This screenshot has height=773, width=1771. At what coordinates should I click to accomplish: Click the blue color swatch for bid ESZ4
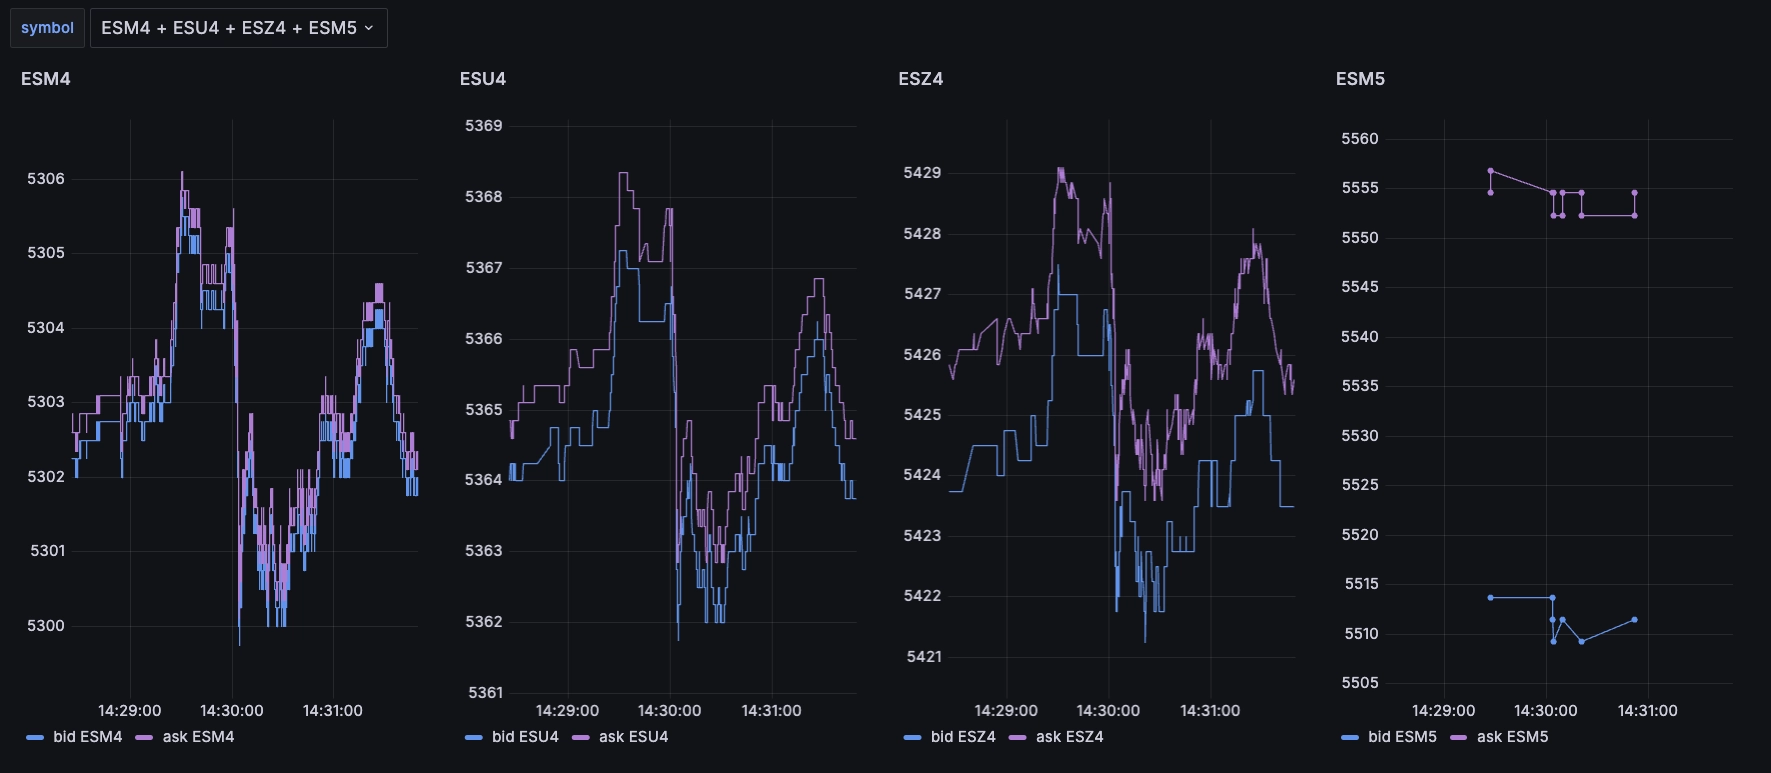(x=912, y=738)
